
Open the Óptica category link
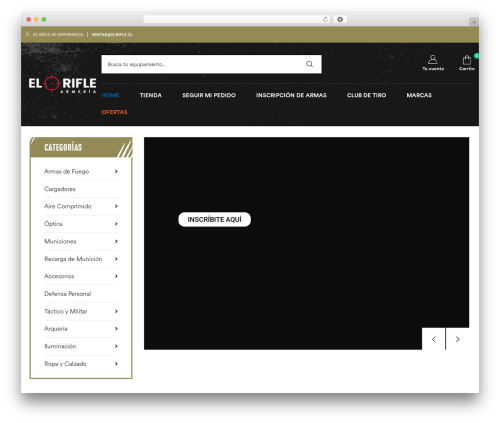(53, 224)
